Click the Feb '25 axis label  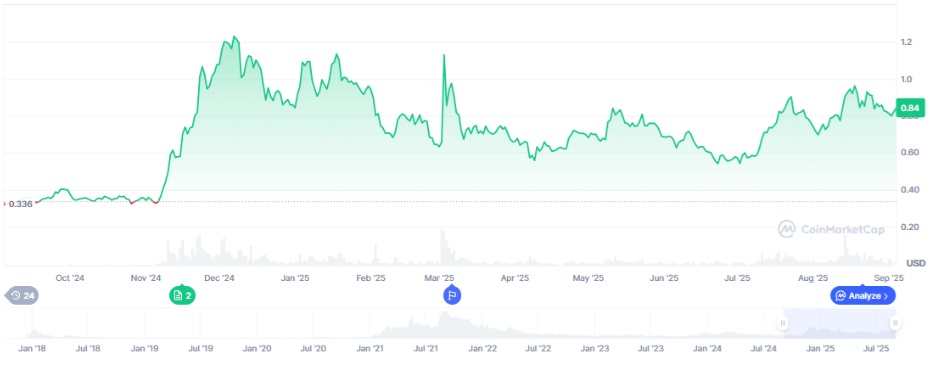[371, 278]
